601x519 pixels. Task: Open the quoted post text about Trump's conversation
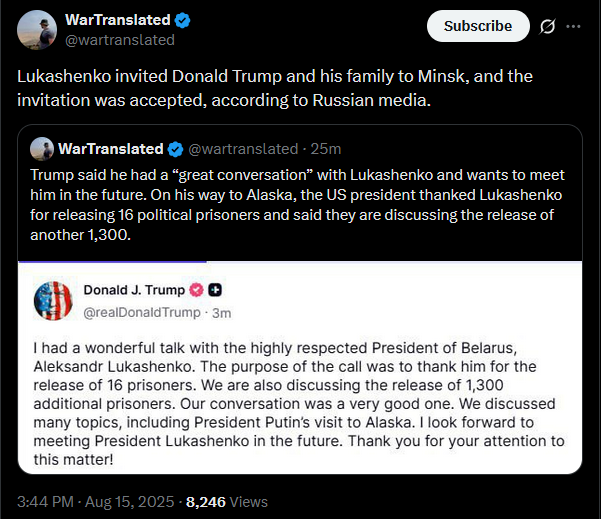click(x=300, y=206)
